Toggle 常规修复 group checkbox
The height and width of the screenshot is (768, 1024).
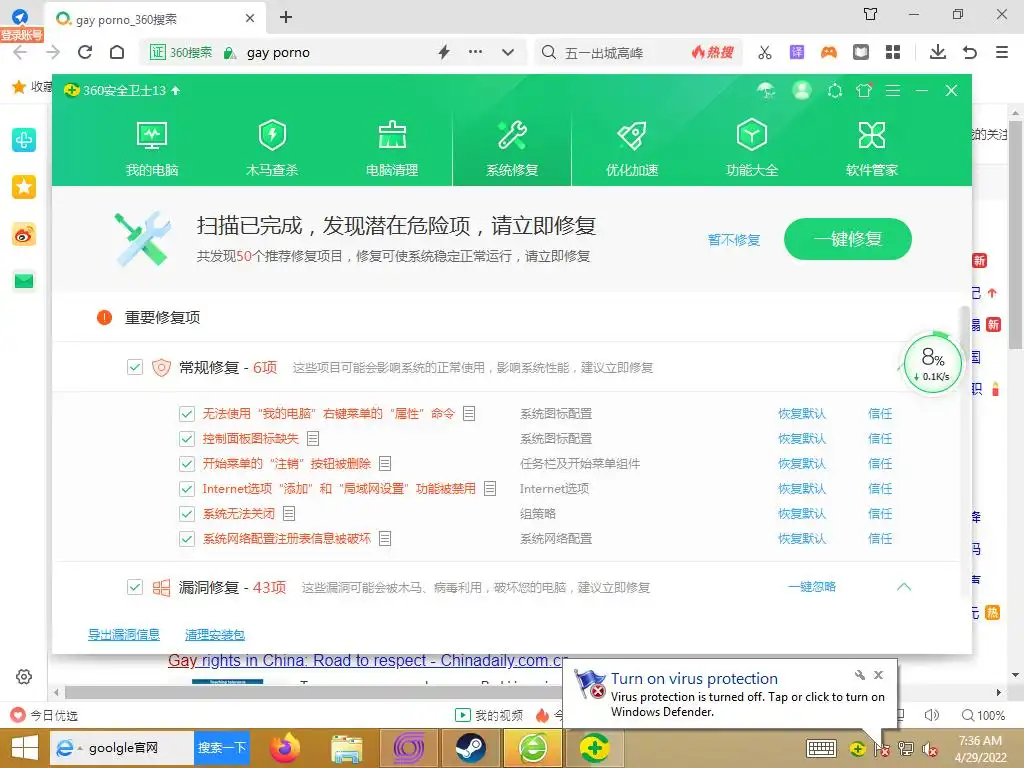point(135,367)
